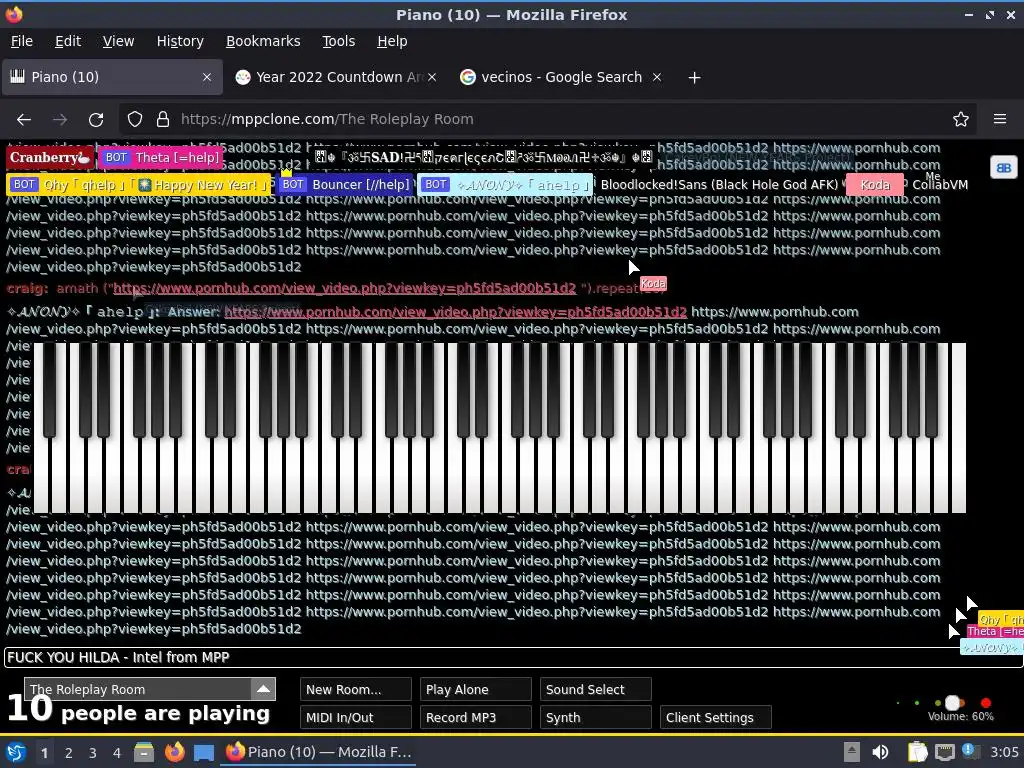Screen dimensions: 1024x768
Task: Select Bloodlocked!Sans user name
Action: (x=718, y=185)
